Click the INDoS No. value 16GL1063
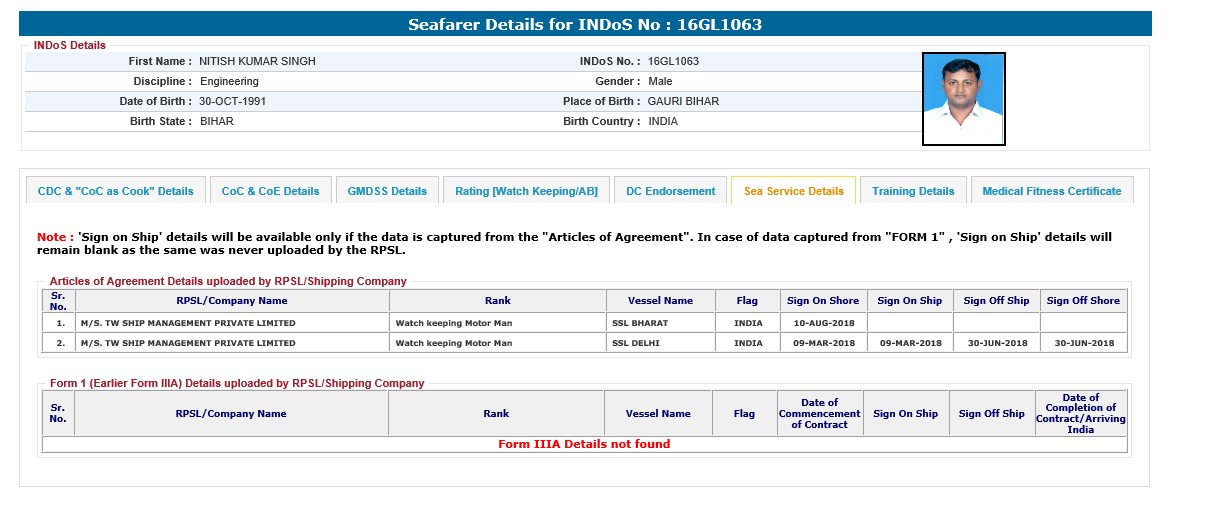The image size is (1221, 509). [x=673, y=61]
